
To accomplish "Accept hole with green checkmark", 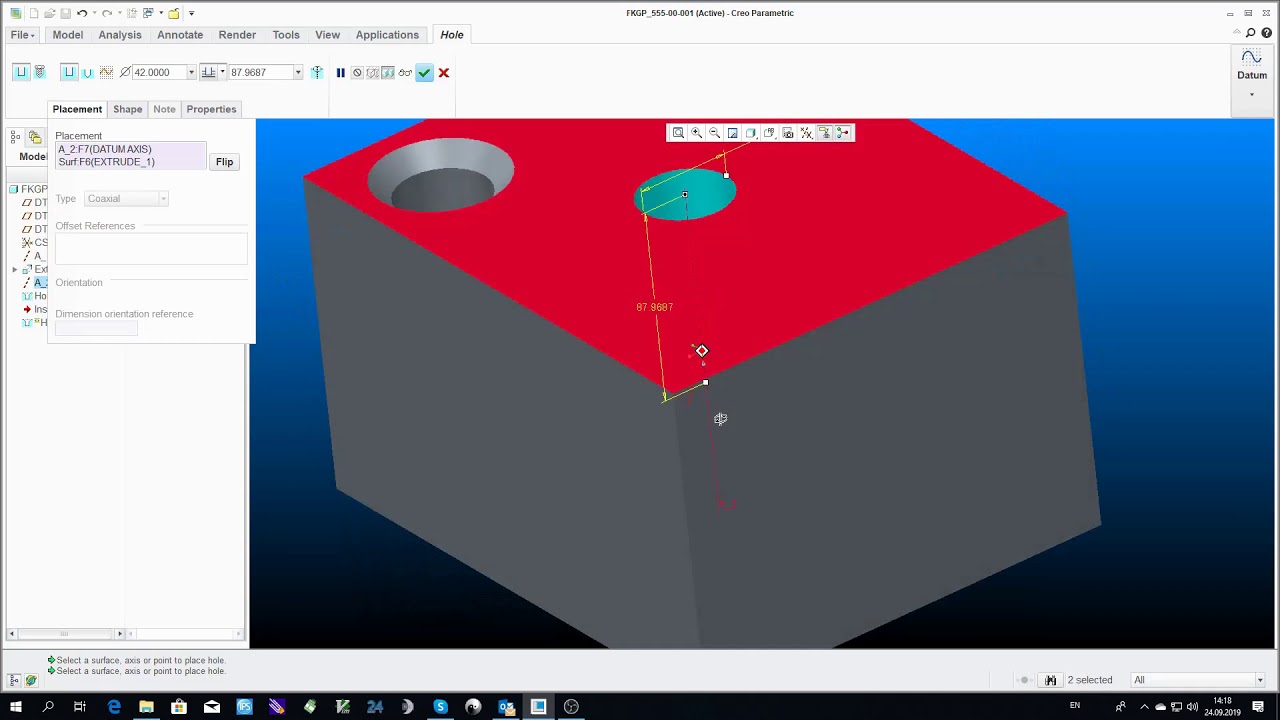I will (425, 72).
